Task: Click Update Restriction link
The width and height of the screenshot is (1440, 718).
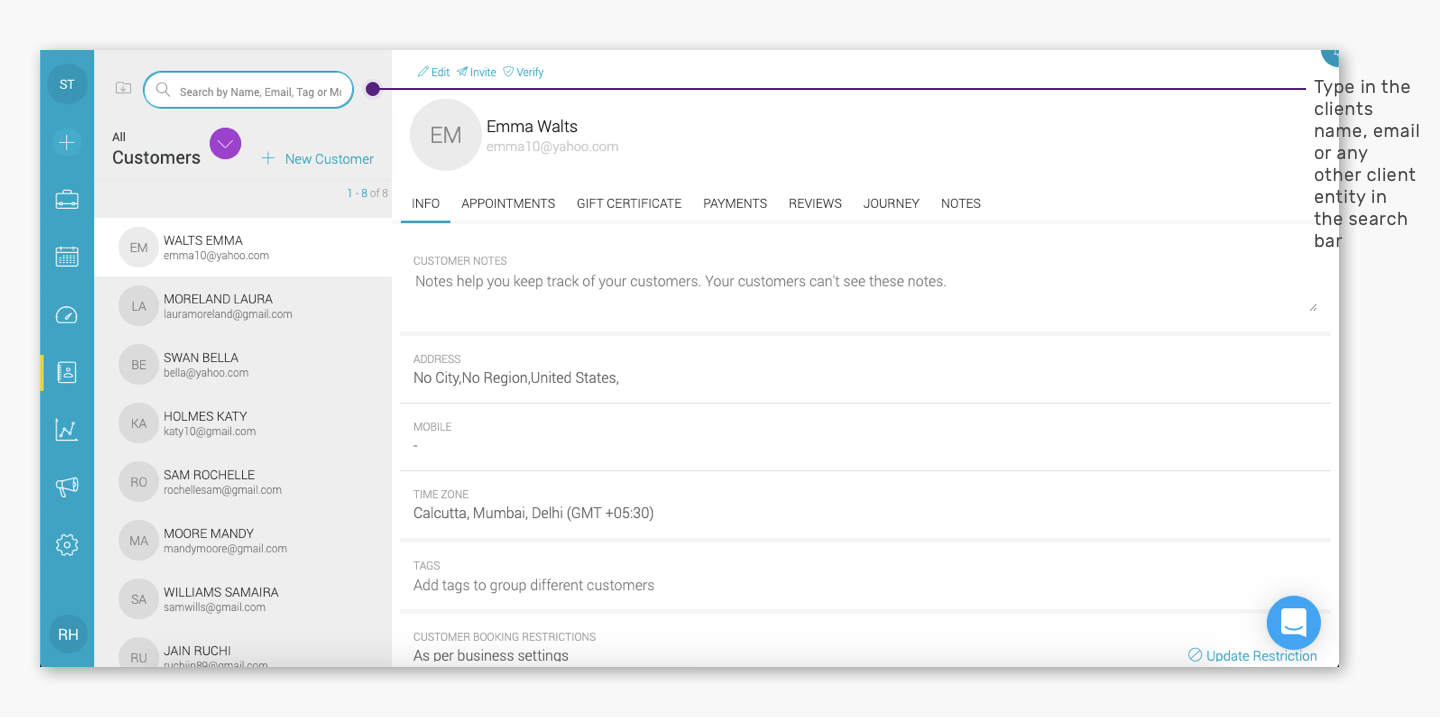Action: pyautogui.click(x=1252, y=656)
